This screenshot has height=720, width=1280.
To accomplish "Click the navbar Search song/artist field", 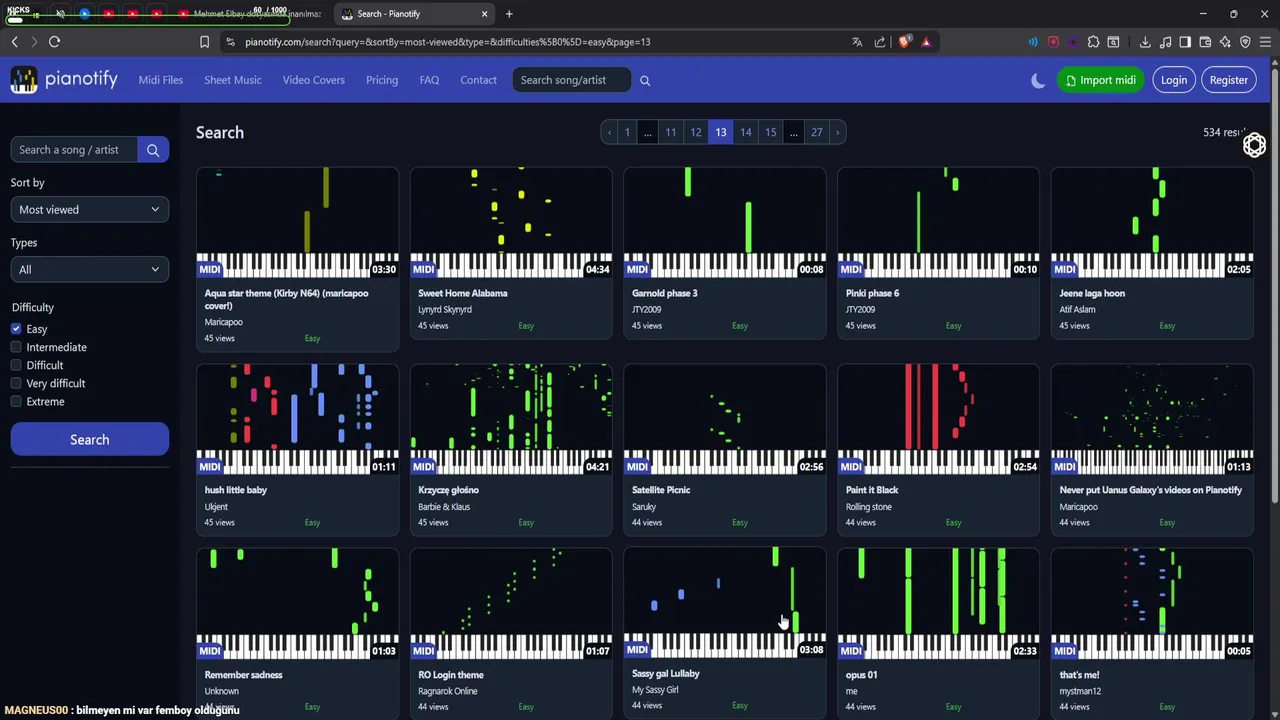I will click(x=572, y=80).
